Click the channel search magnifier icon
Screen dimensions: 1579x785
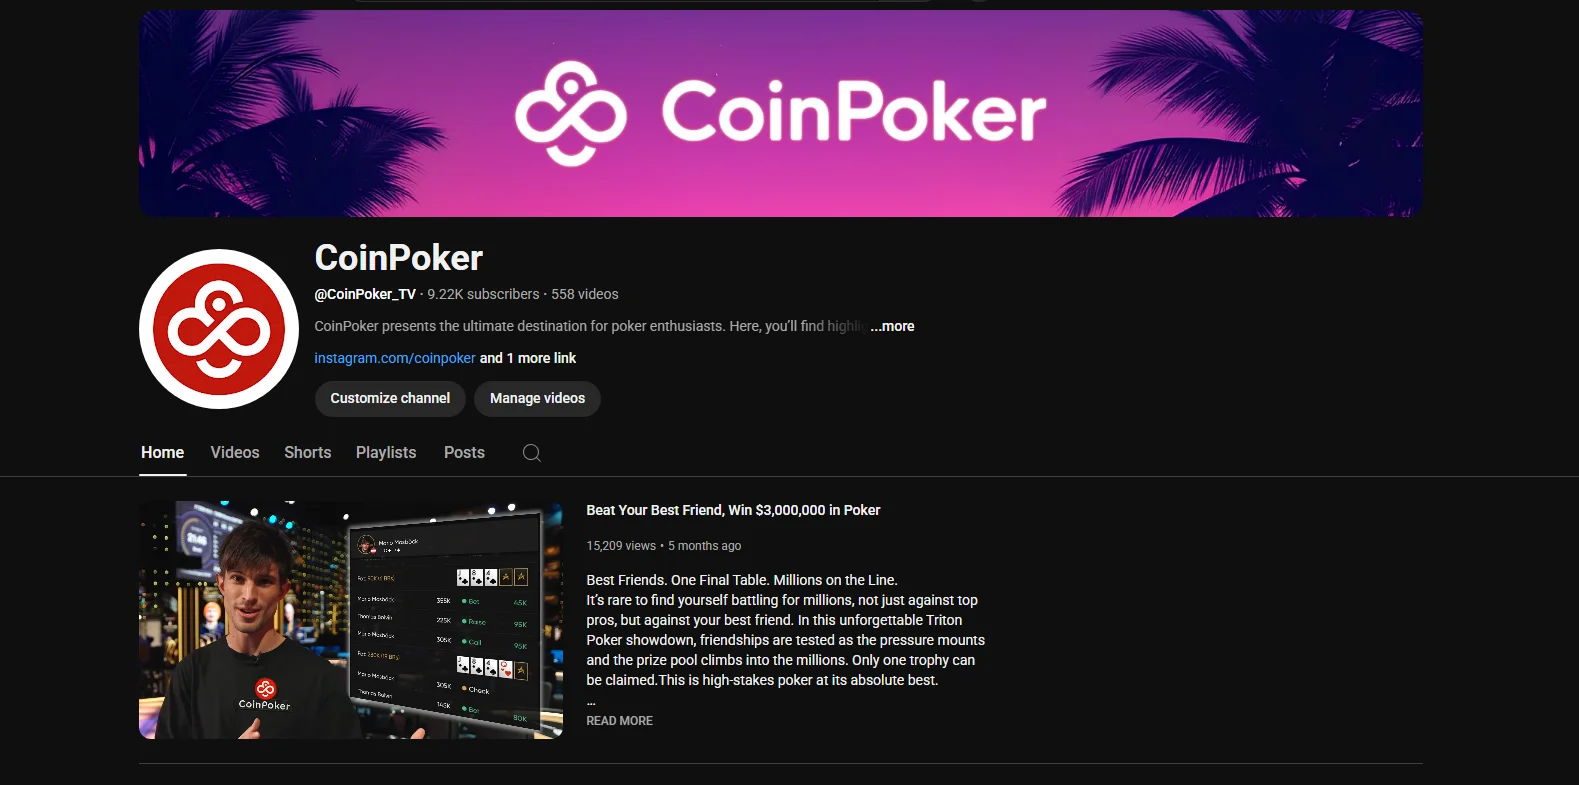pyautogui.click(x=532, y=453)
